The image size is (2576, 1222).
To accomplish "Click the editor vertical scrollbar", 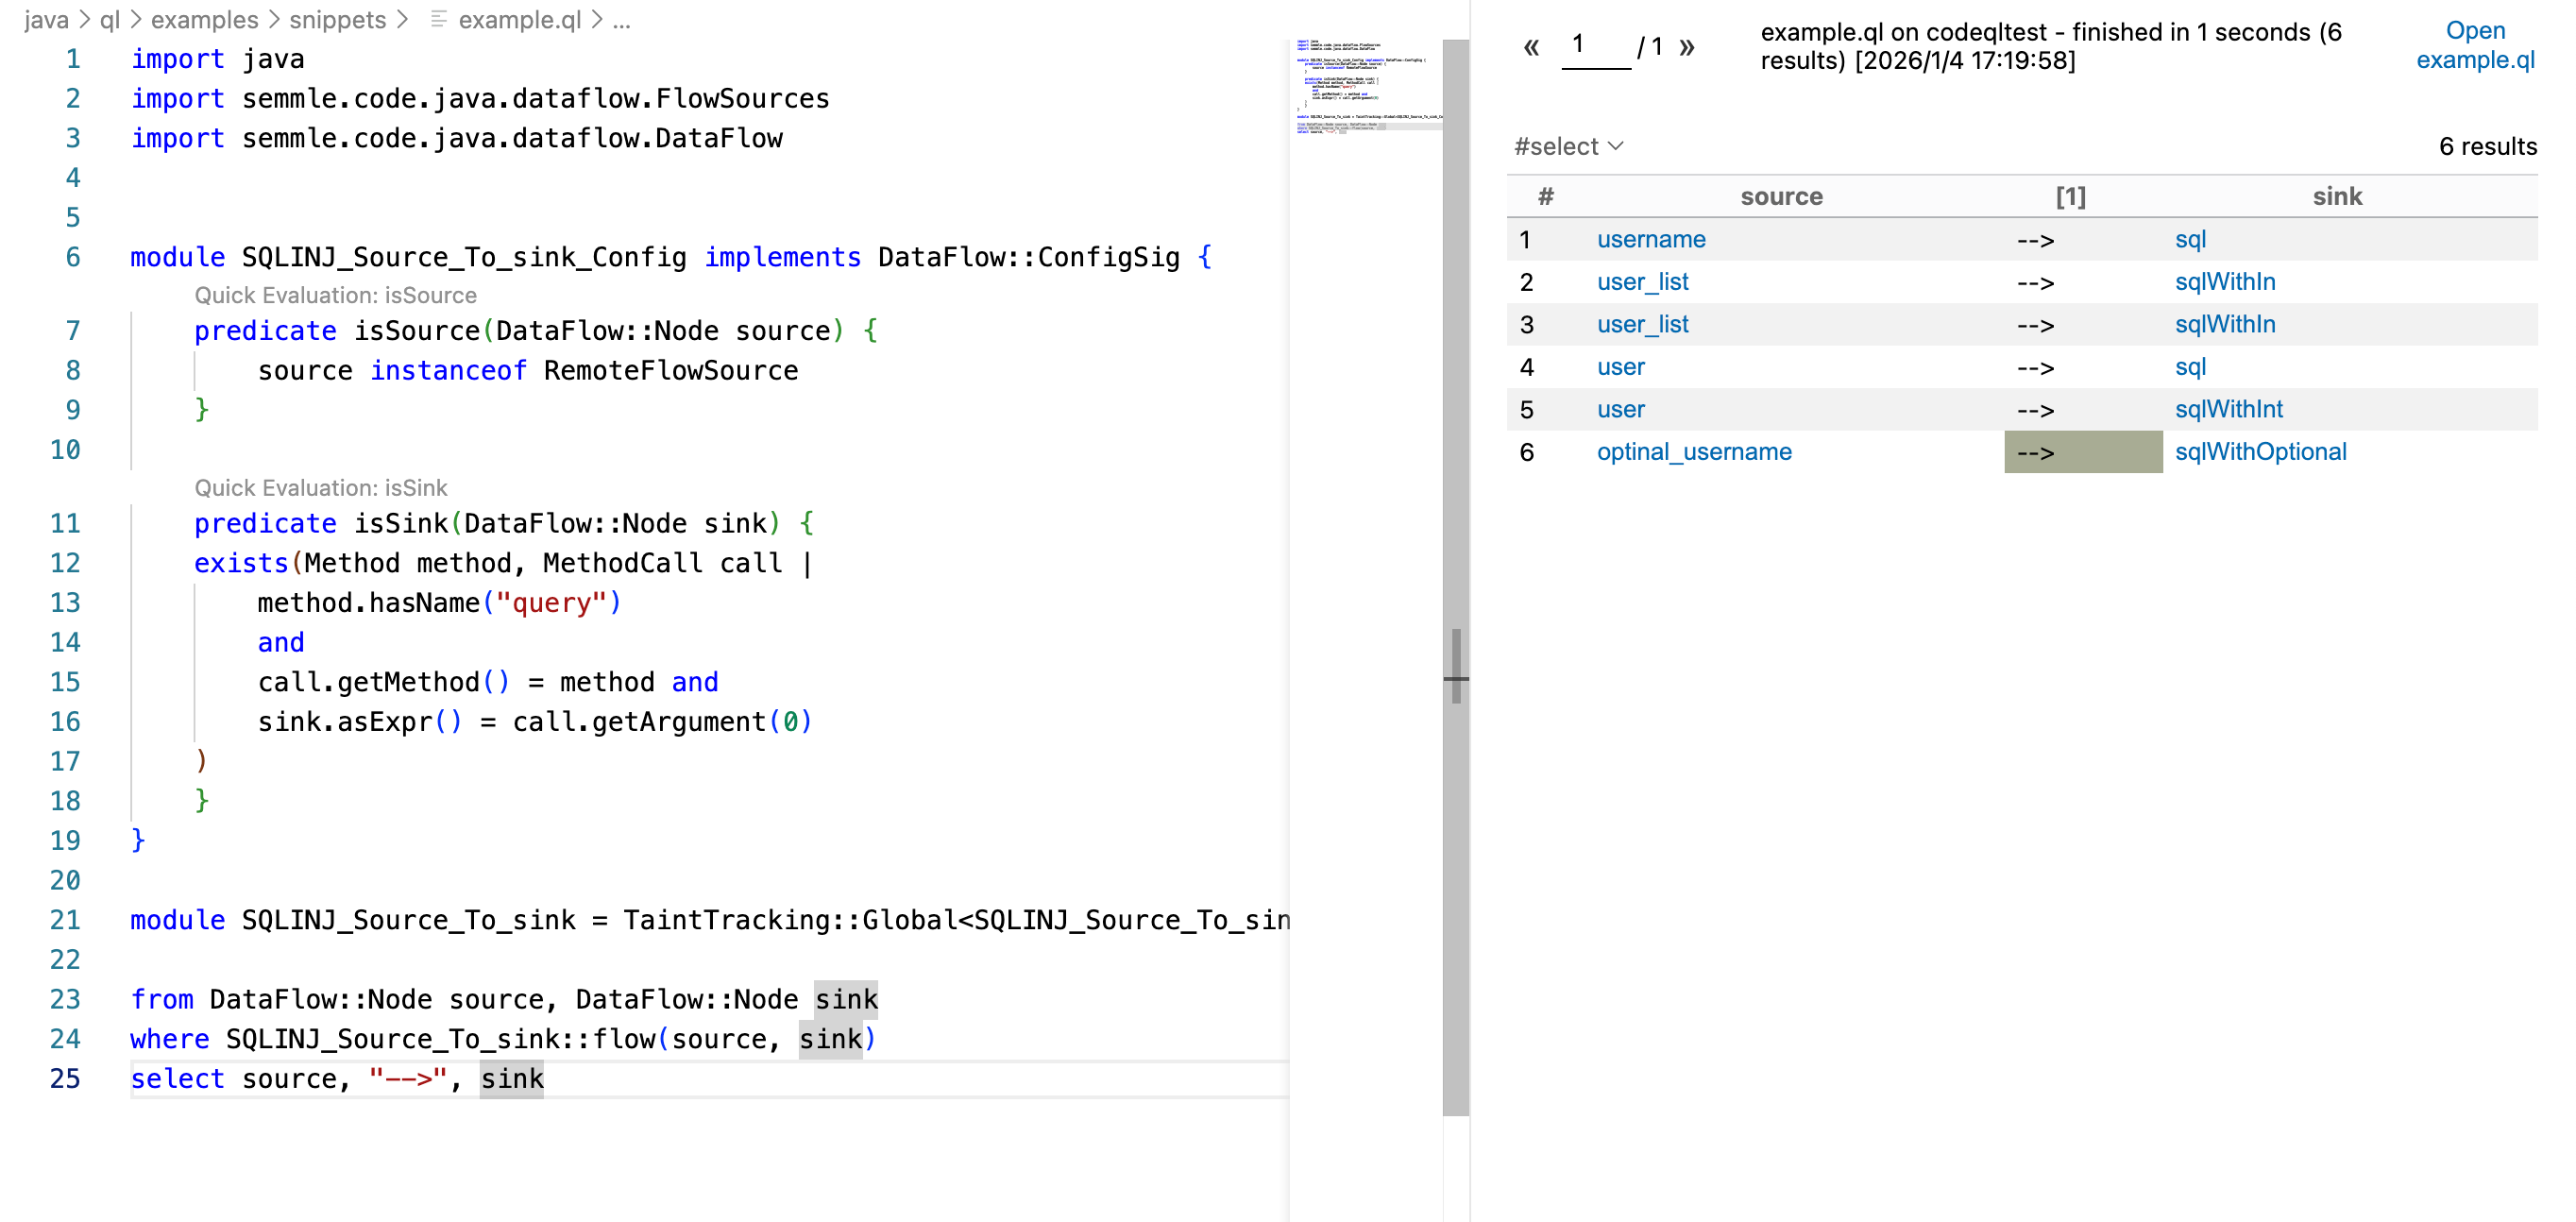I will [x=1455, y=400].
